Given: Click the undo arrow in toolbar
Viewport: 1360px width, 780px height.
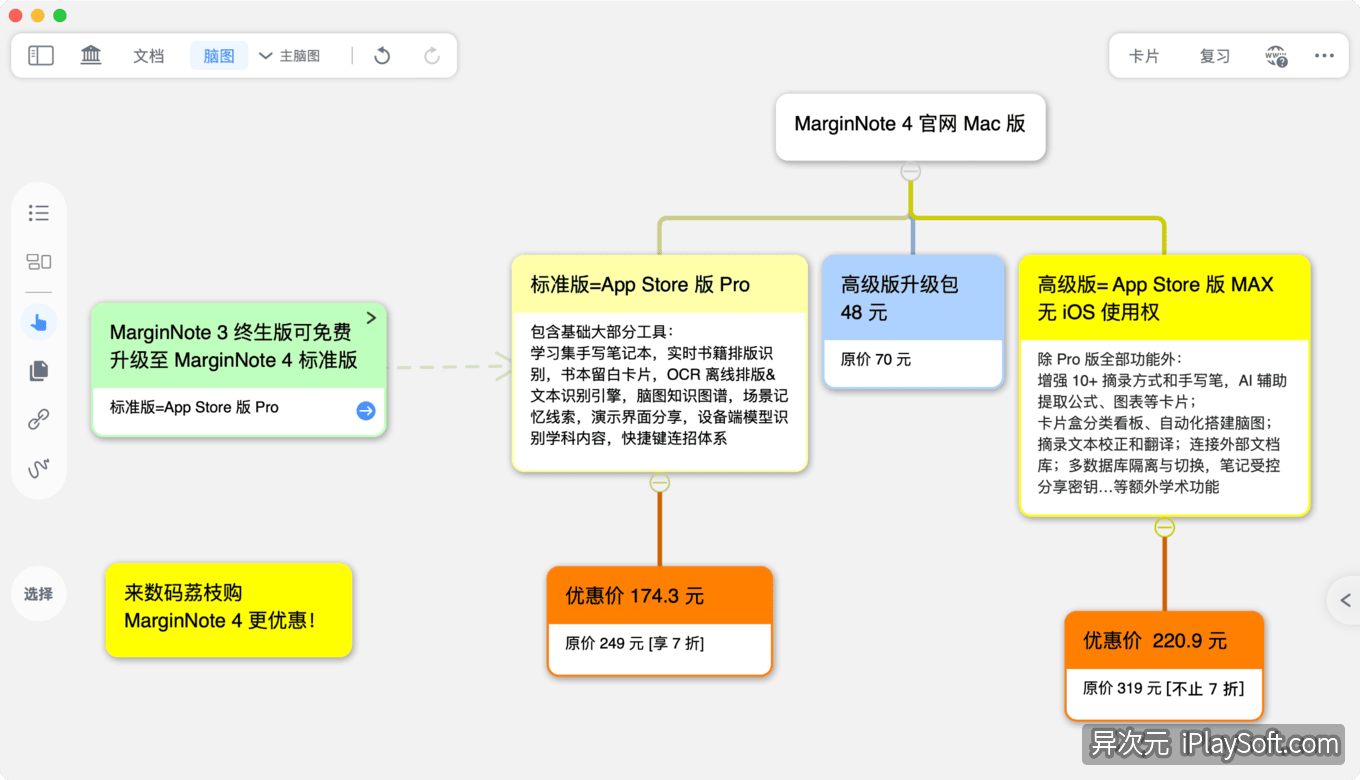Looking at the screenshot, I should point(381,55).
